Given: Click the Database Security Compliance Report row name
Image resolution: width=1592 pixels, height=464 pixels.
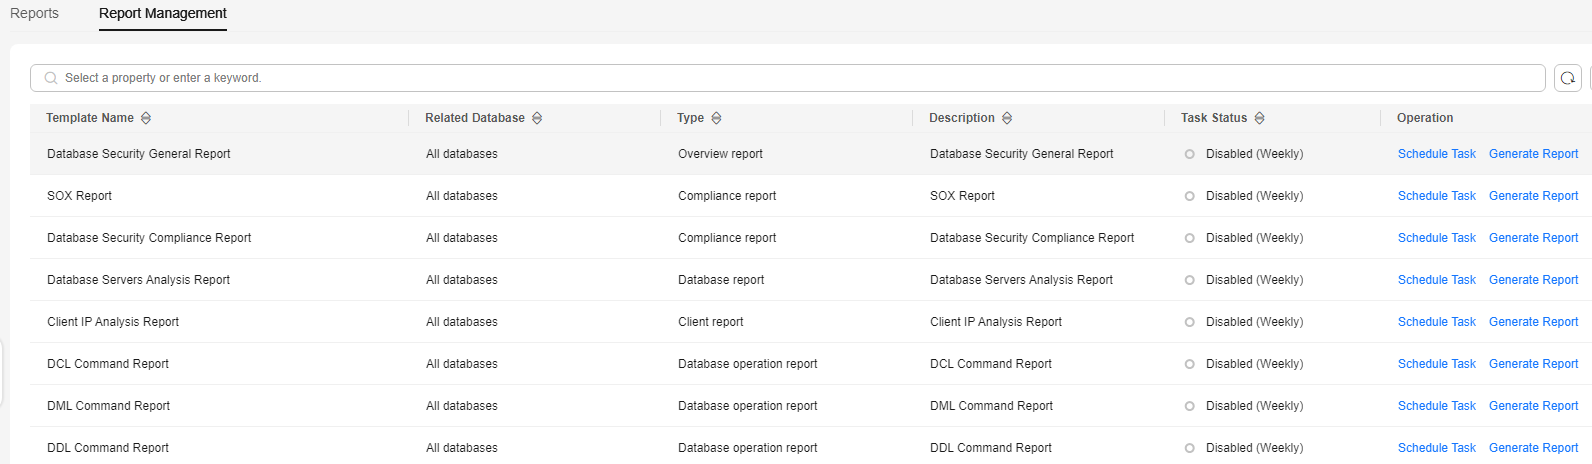Looking at the screenshot, I should point(149,238).
